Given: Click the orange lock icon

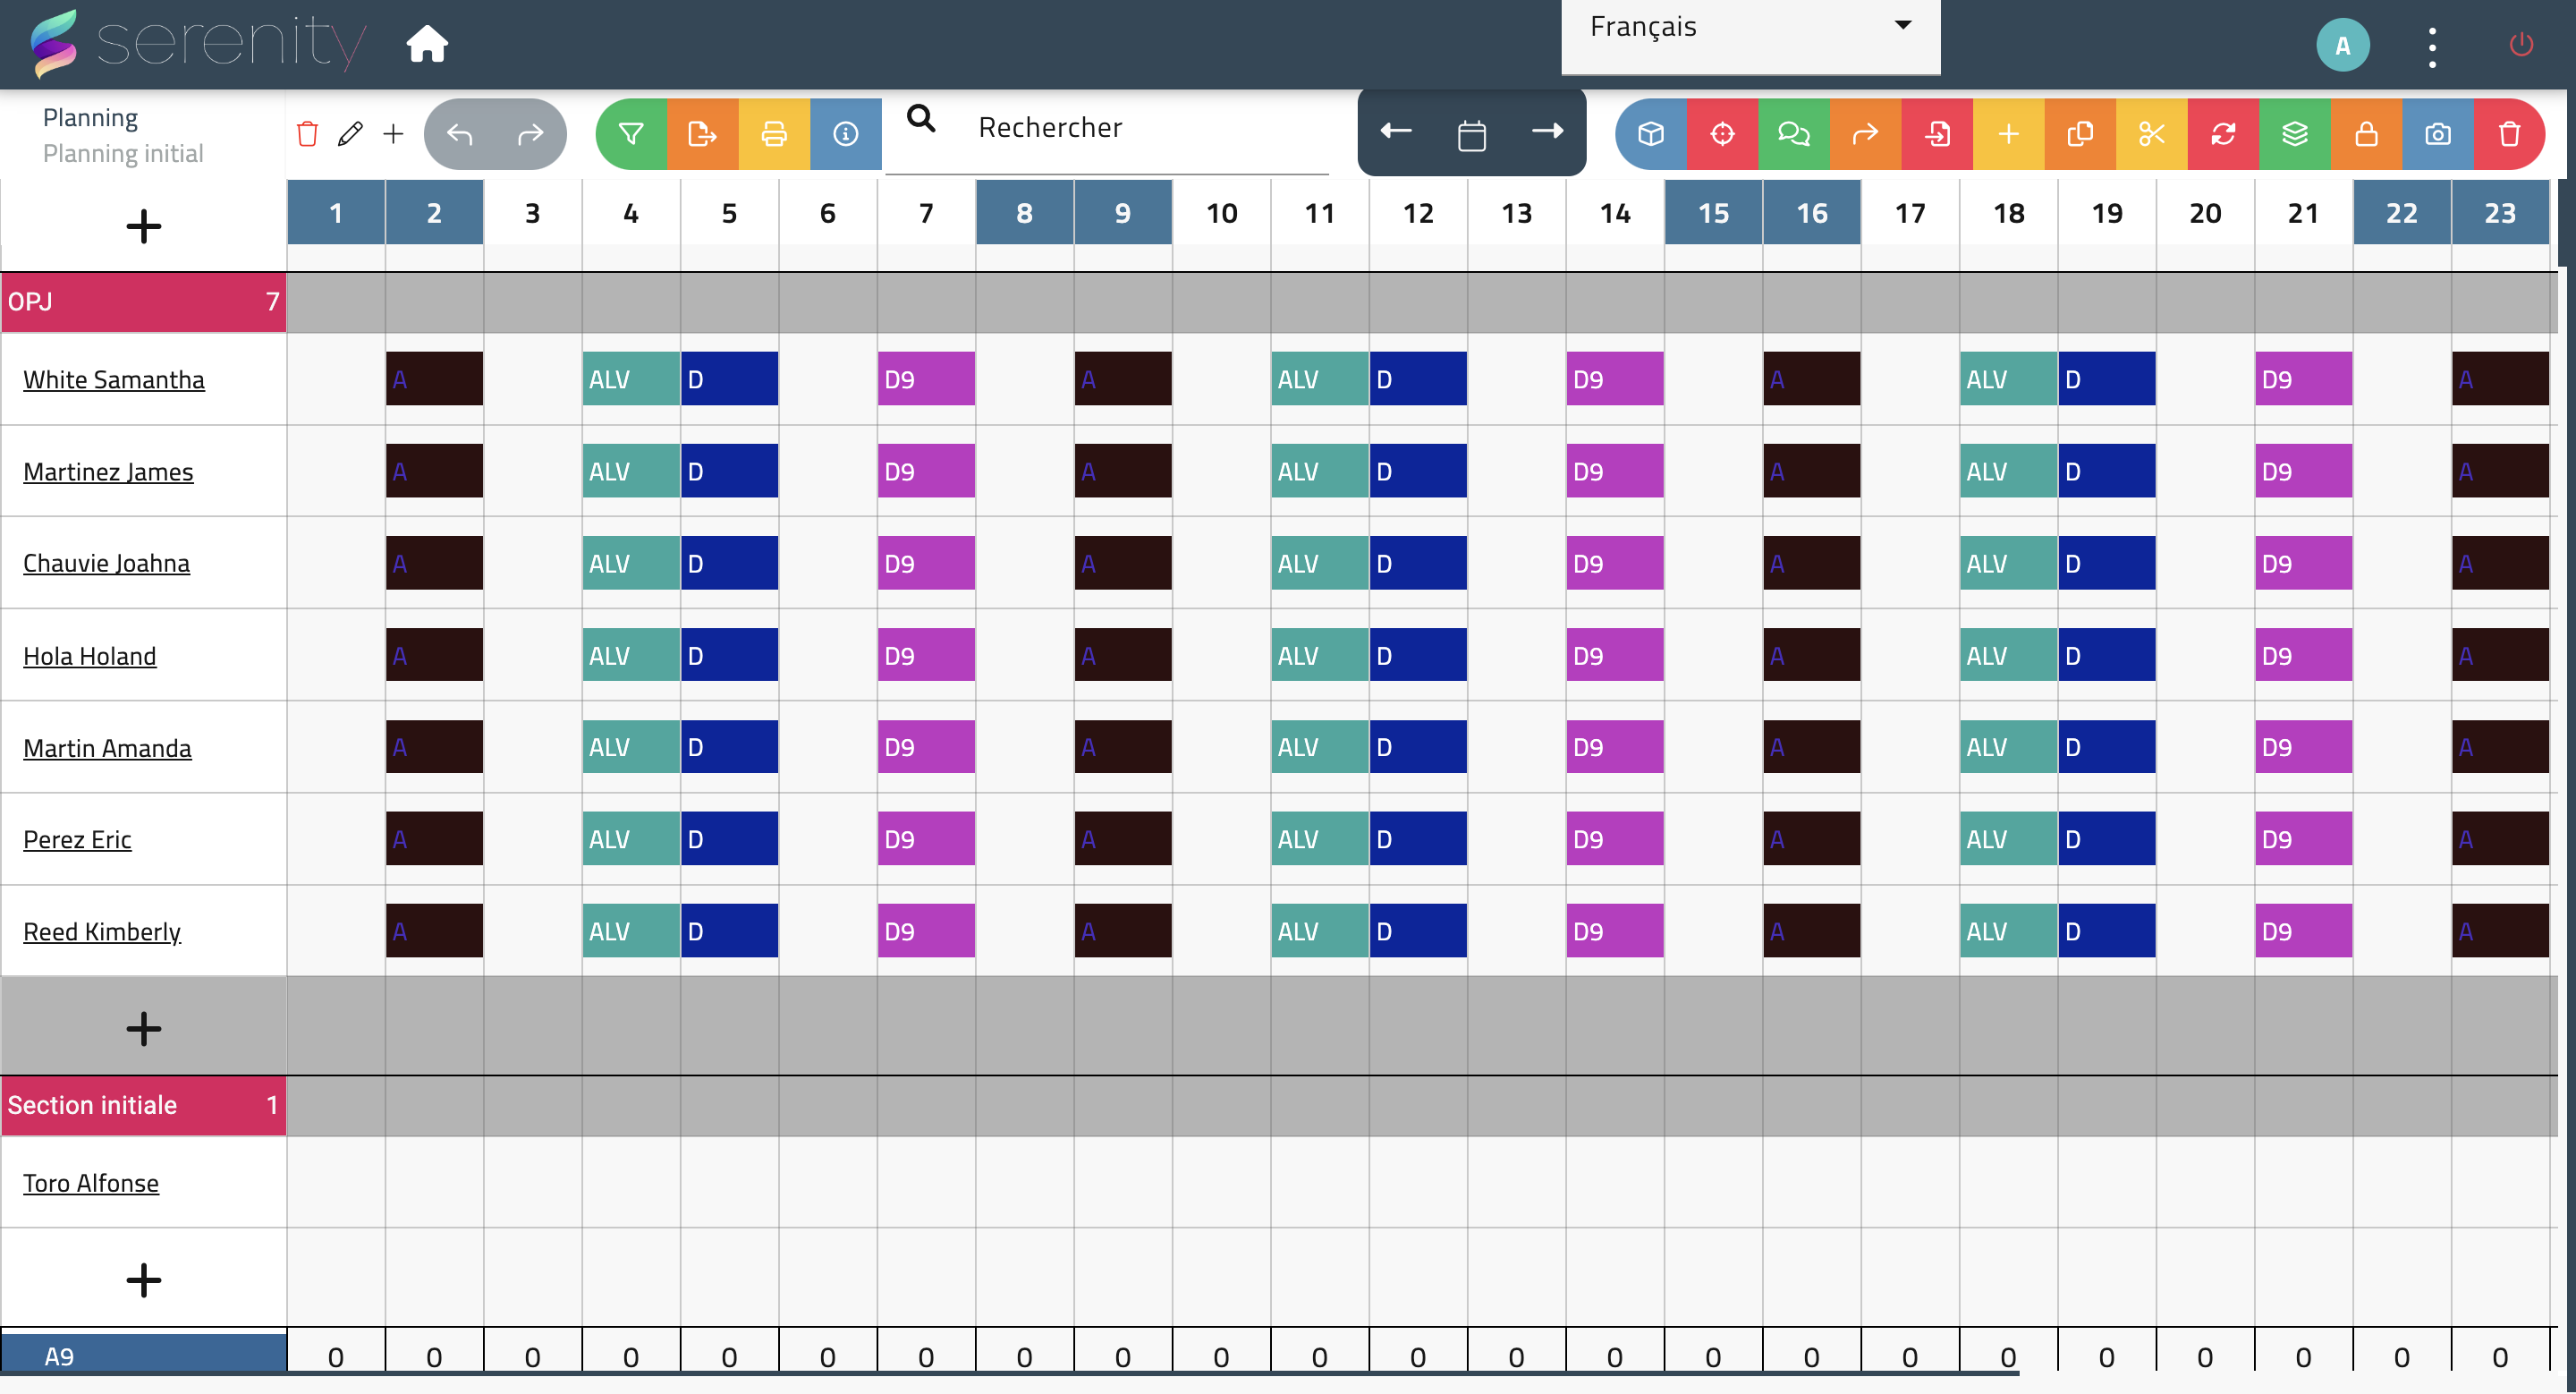Looking at the screenshot, I should [2366, 134].
